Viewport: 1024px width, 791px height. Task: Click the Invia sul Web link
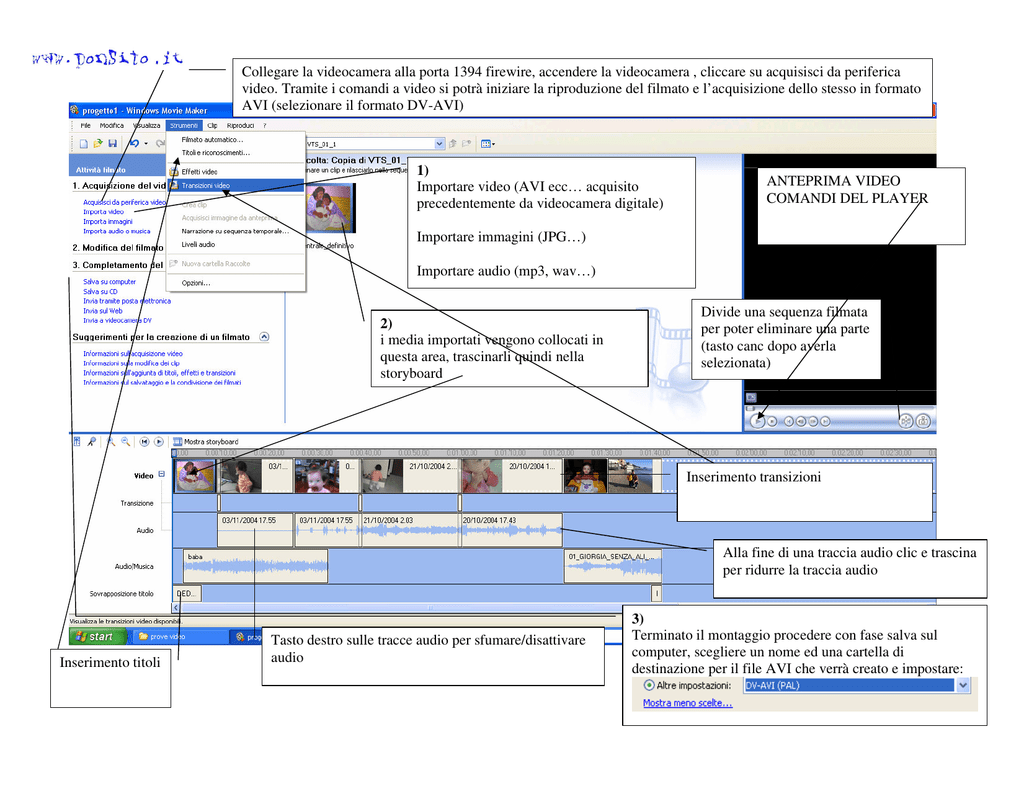[x=103, y=311]
